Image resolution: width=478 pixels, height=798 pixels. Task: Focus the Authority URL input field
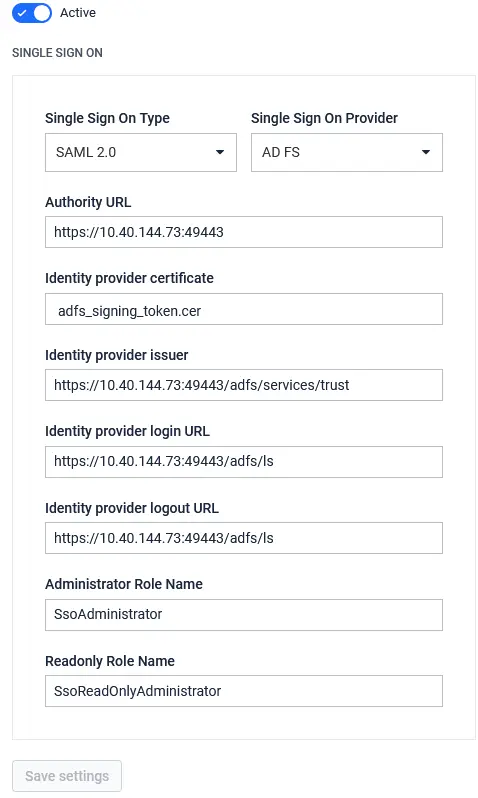(x=244, y=232)
